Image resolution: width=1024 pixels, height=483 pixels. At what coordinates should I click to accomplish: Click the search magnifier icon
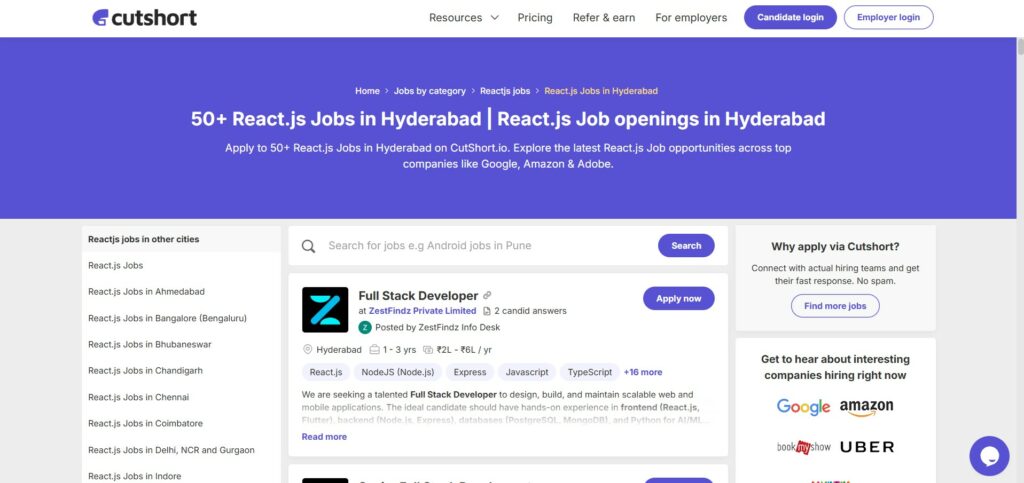(308, 246)
